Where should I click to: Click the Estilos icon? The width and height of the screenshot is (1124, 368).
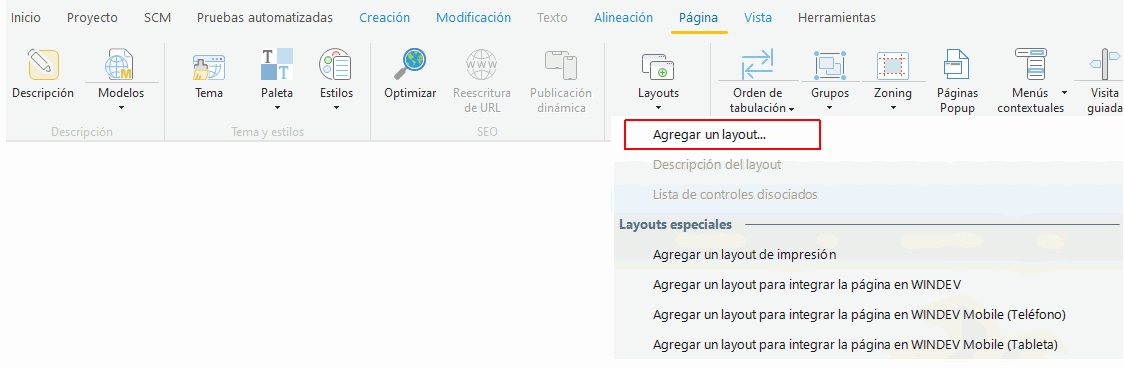pos(335,65)
